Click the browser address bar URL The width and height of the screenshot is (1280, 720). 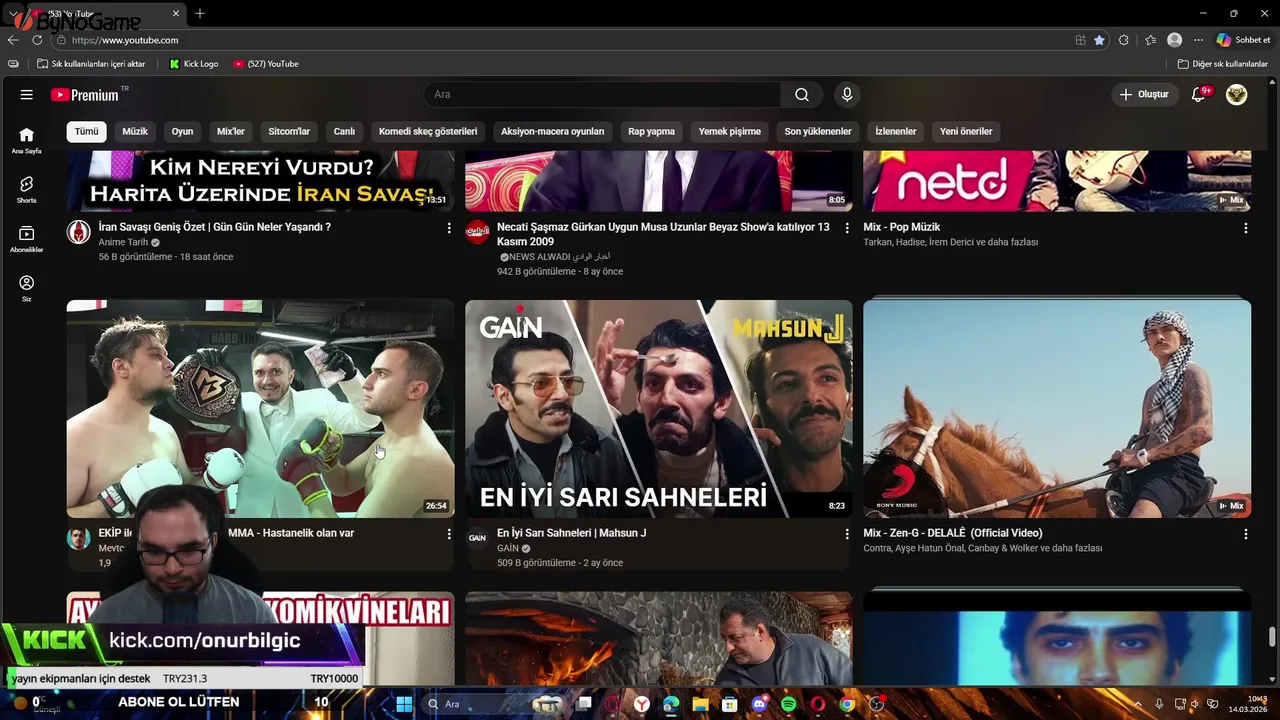click(125, 40)
